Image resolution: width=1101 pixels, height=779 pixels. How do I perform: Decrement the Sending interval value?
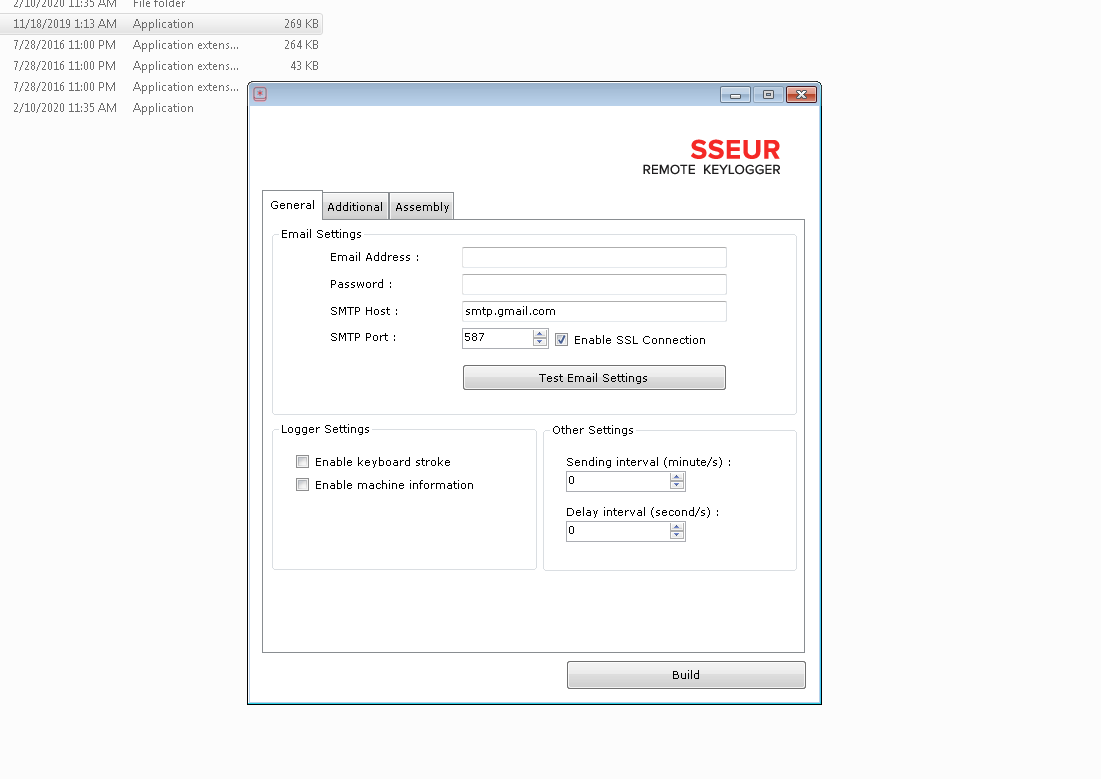pos(677,486)
